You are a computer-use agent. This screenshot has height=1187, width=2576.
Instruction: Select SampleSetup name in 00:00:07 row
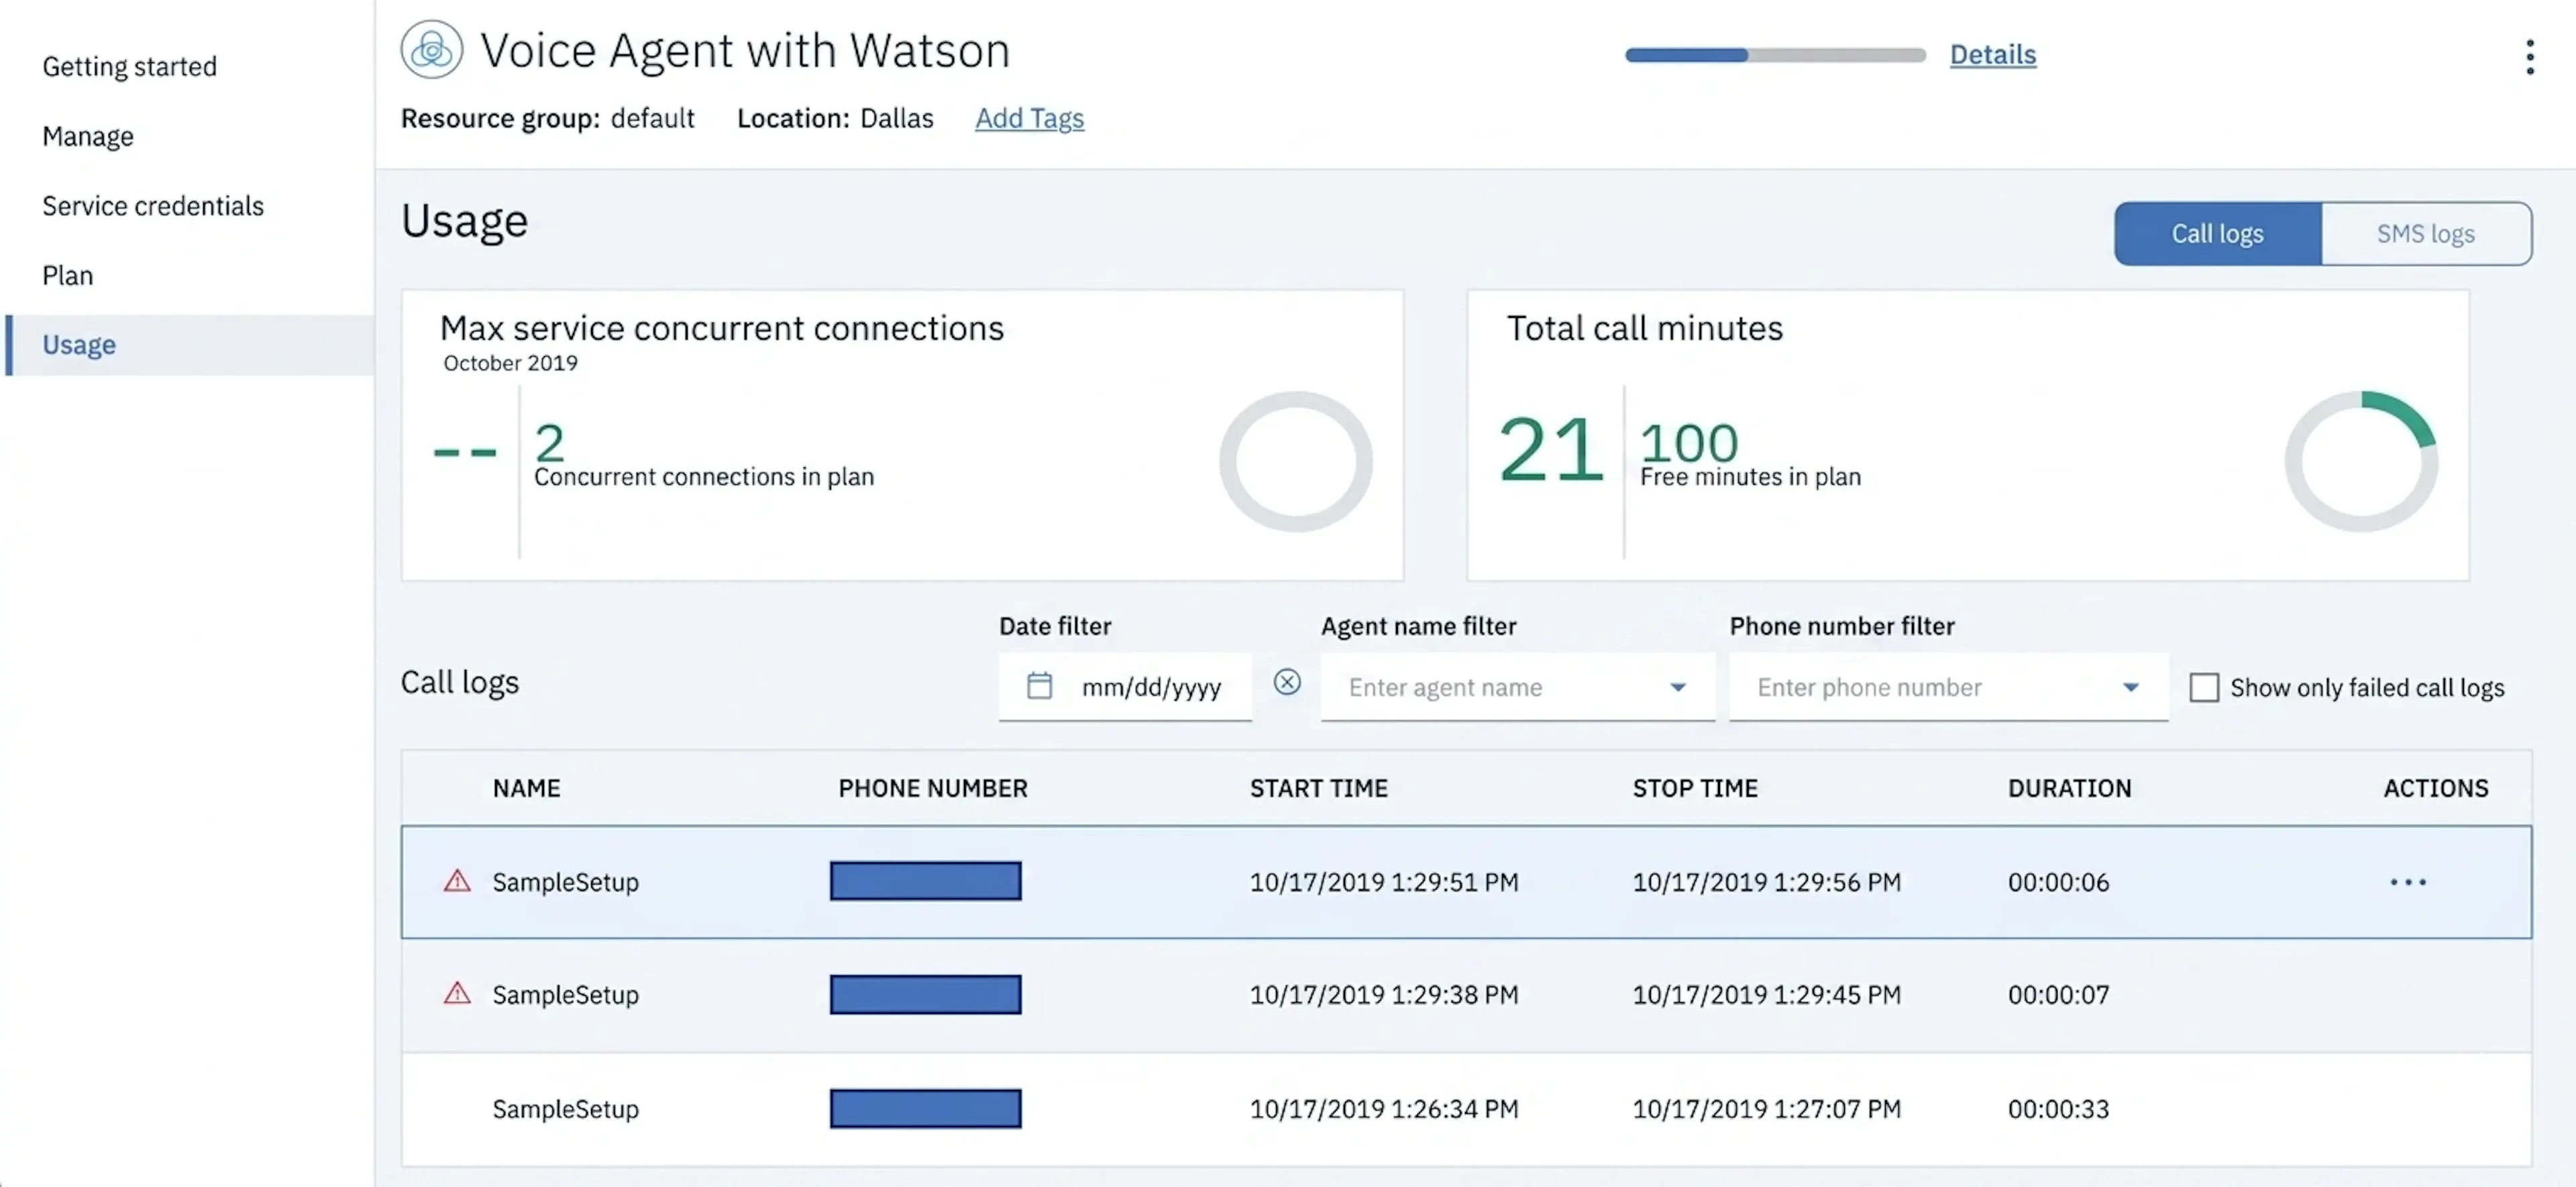click(x=565, y=995)
